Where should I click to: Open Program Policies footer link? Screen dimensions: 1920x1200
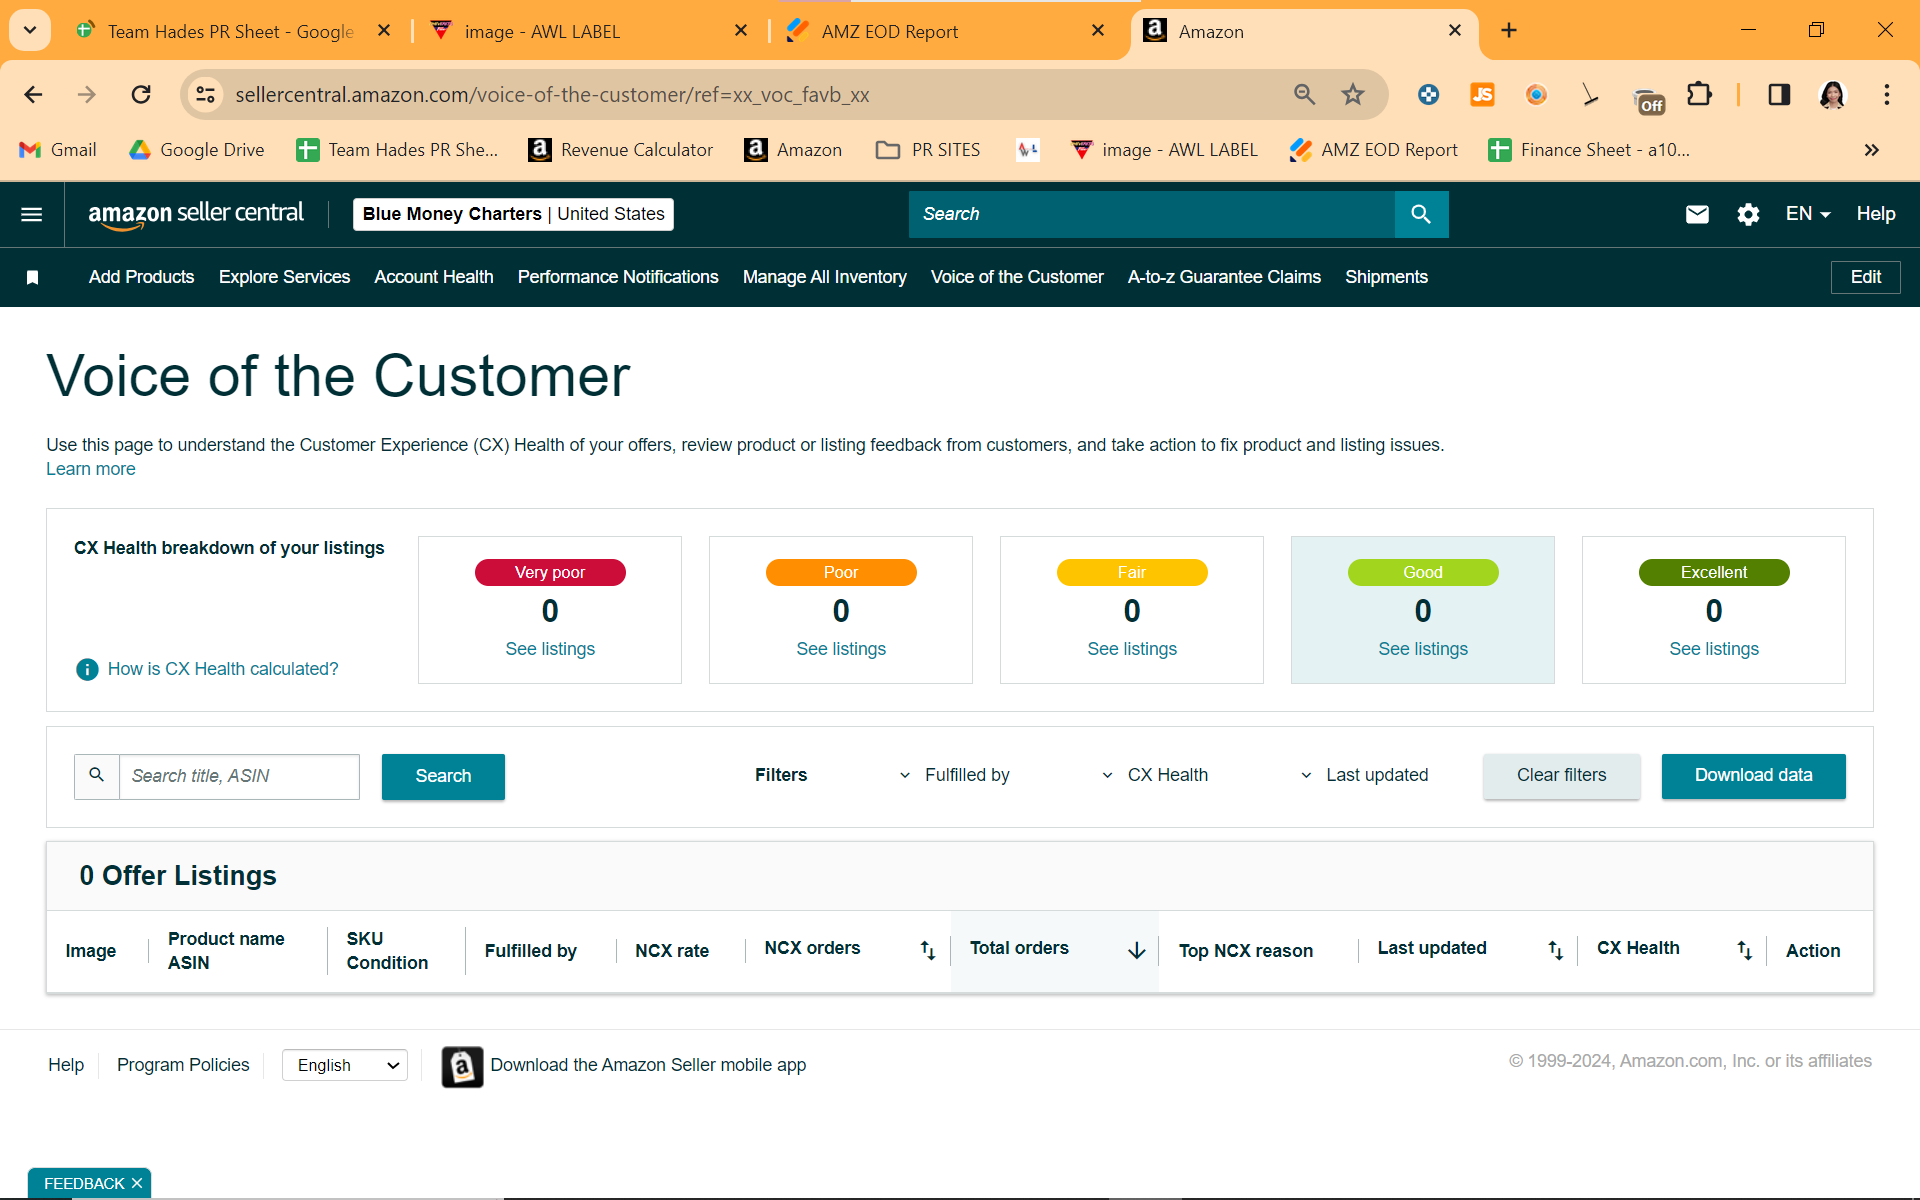coord(183,1066)
